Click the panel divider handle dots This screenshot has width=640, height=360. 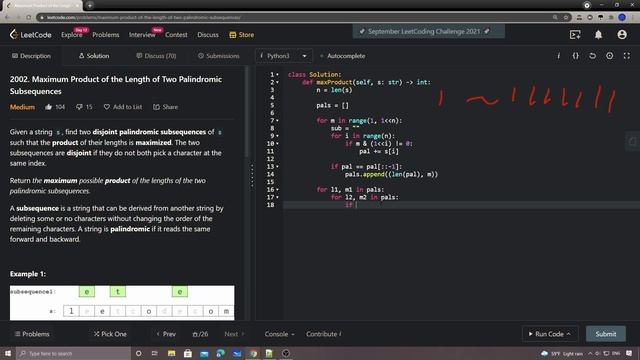tap(252, 176)
